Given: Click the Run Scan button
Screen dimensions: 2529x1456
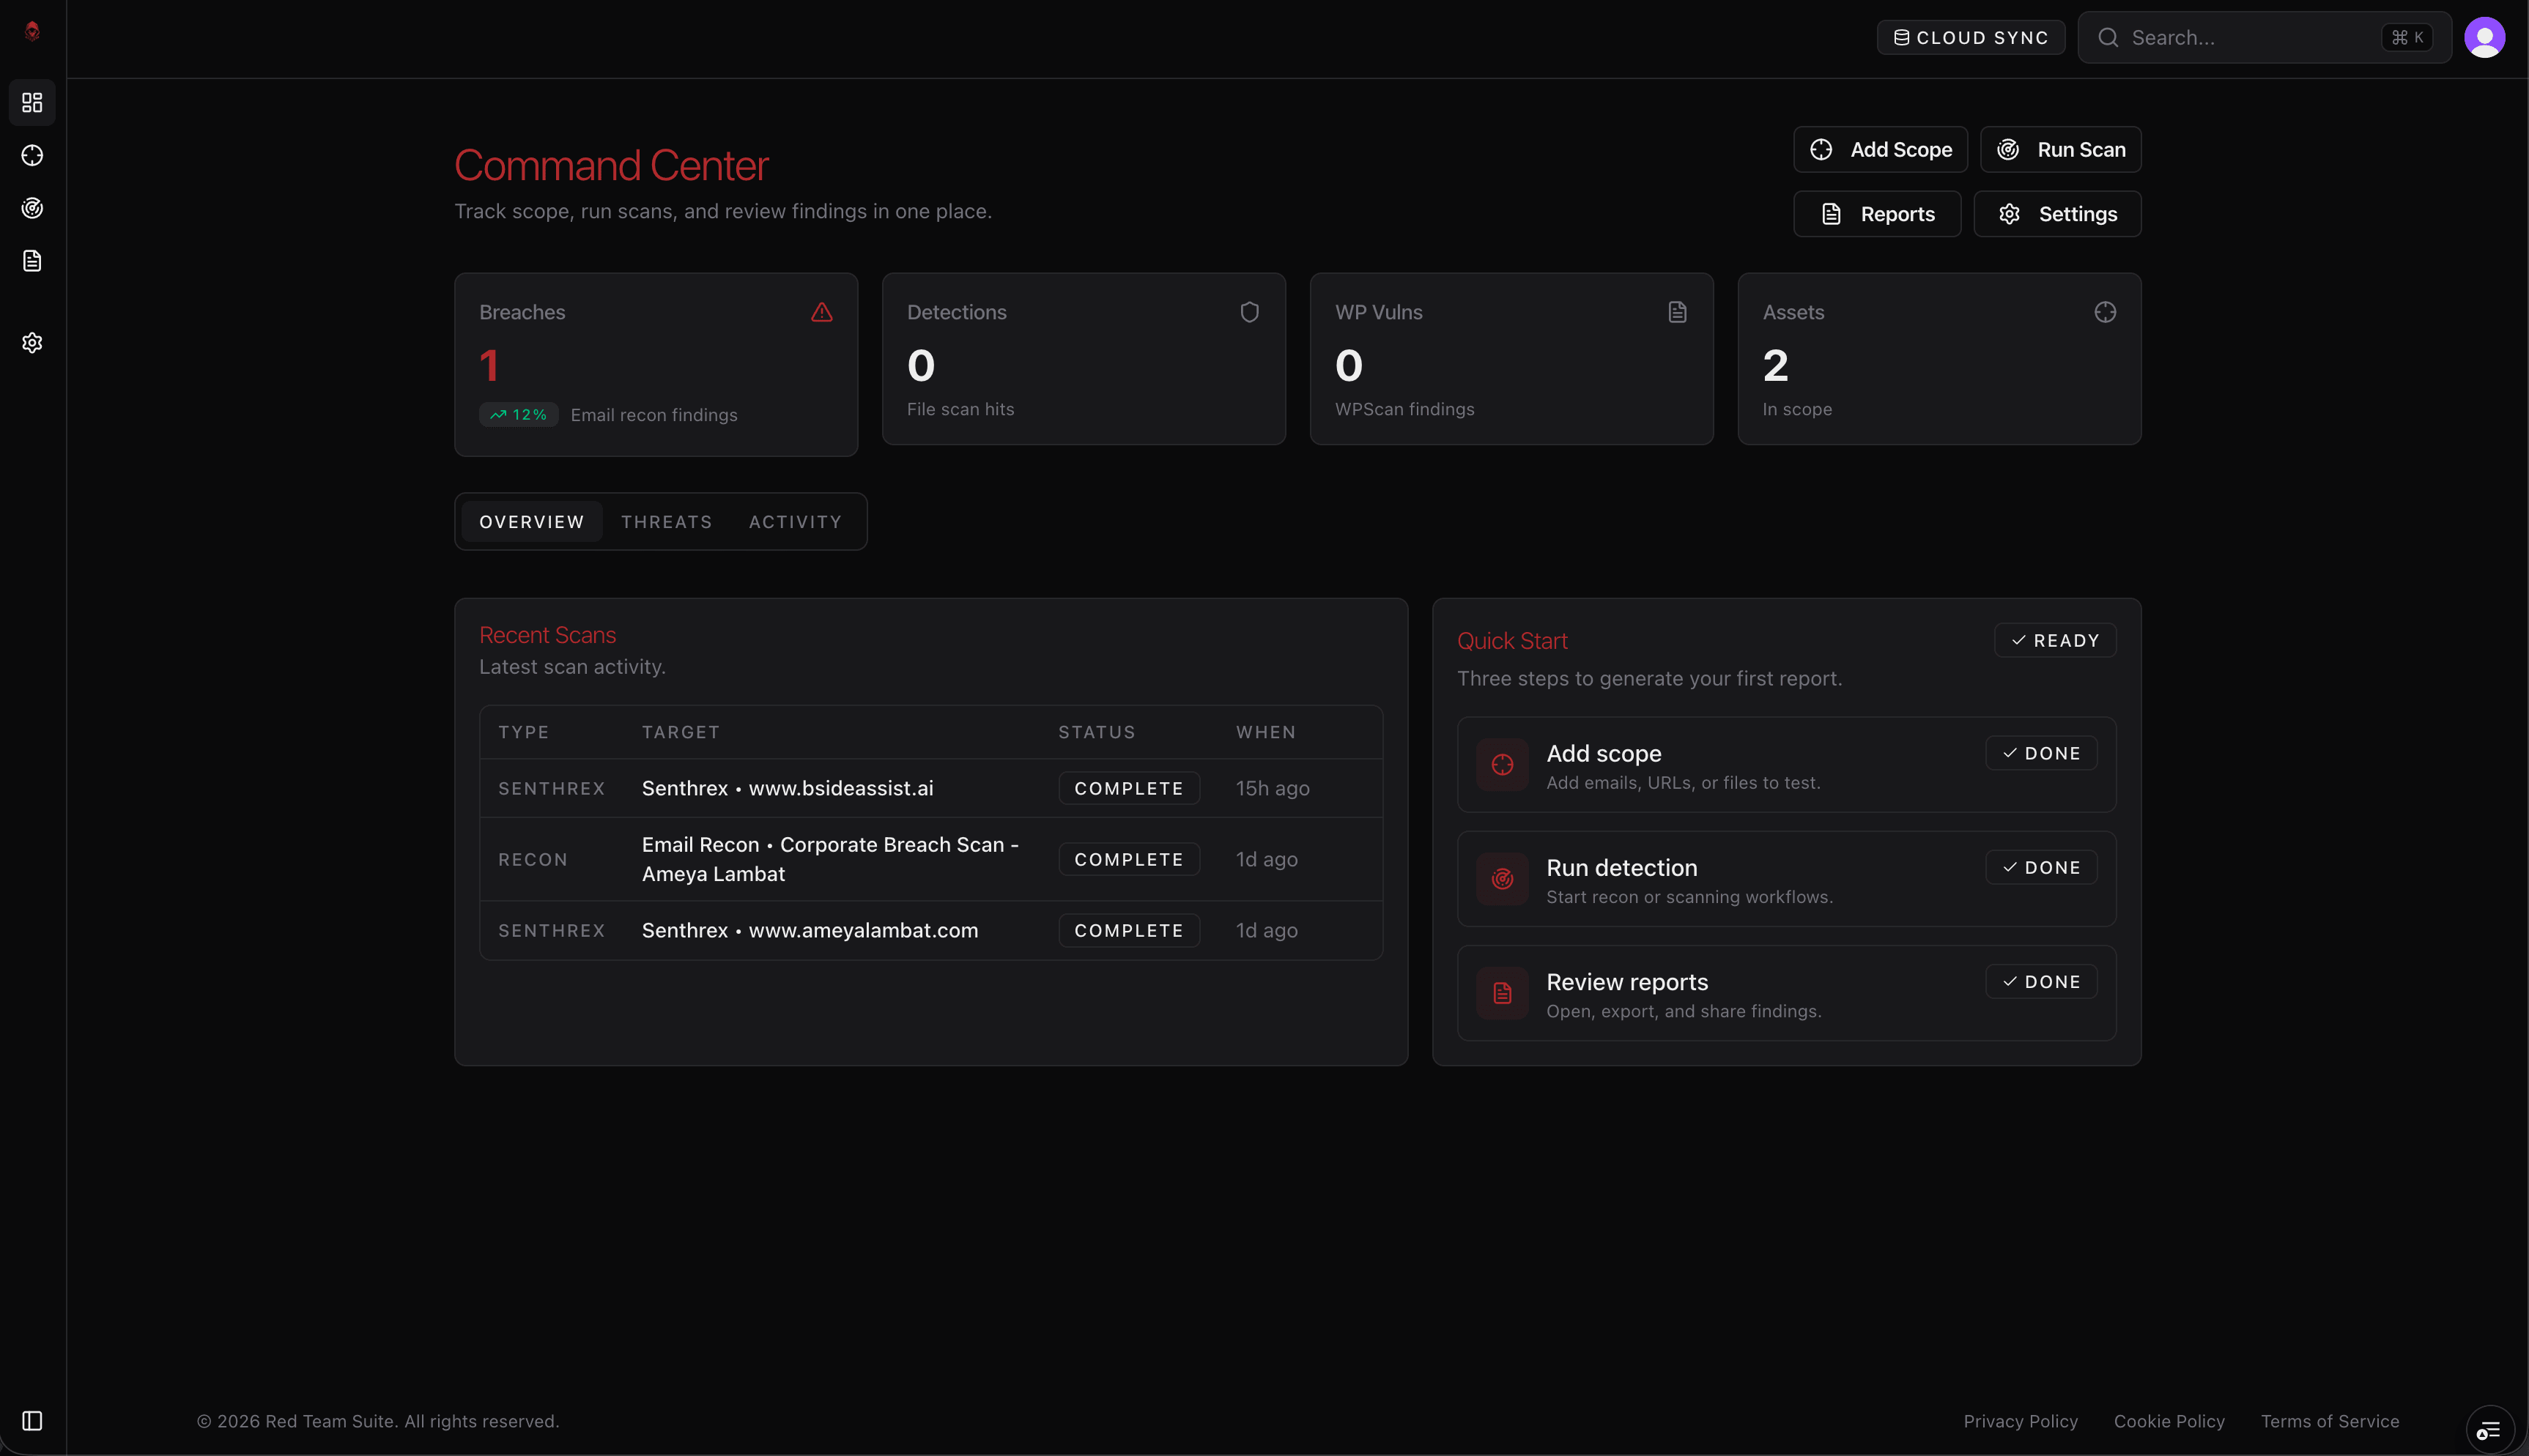Looking at the screenshot, I should pyautogui.click(x=2060, y=149).
